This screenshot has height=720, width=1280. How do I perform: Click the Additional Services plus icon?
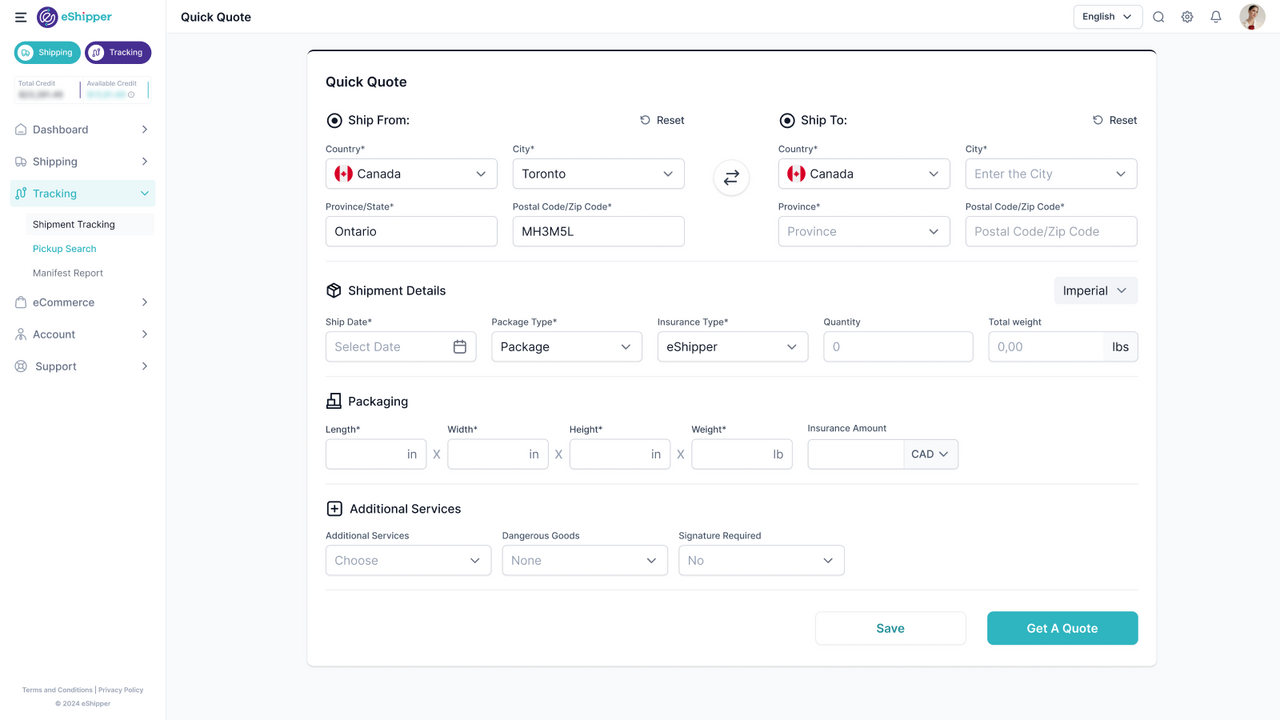[334, 509]
